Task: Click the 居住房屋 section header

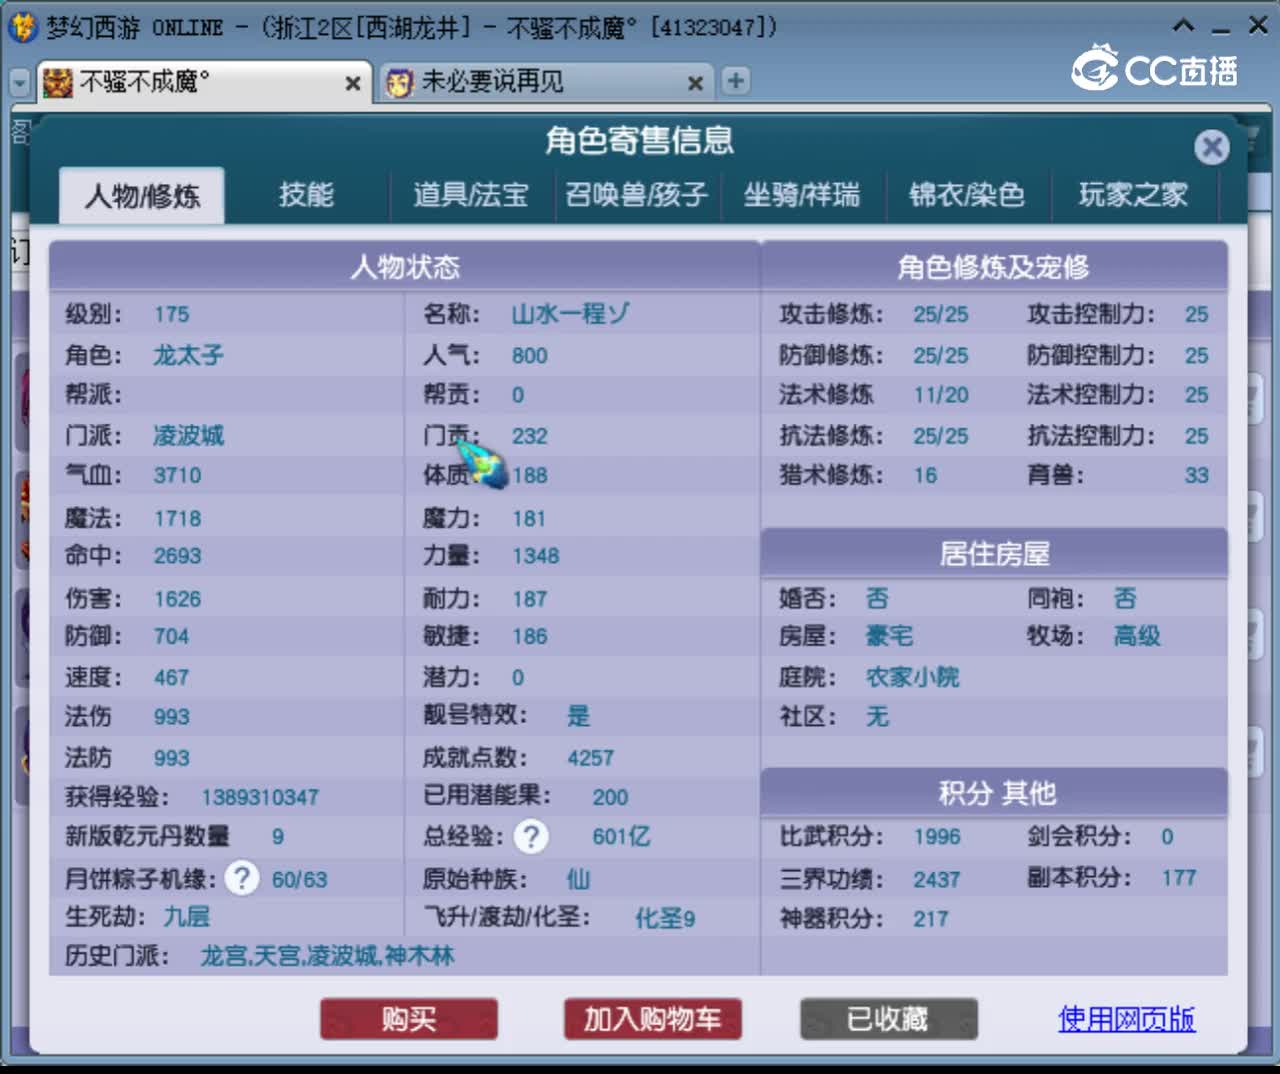Action: tap(994, 554)
